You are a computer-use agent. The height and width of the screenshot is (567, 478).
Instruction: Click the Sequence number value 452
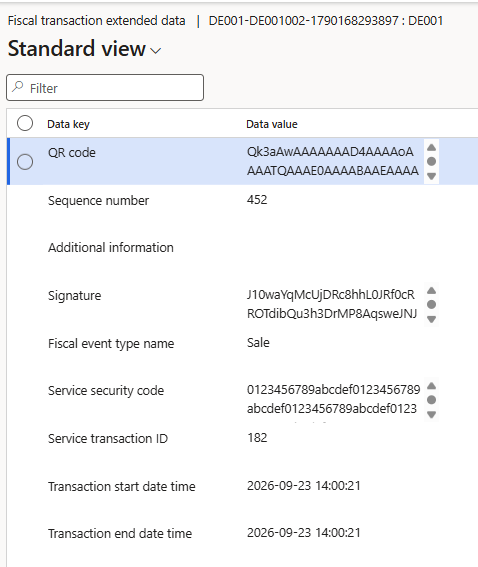pyautogui.click(x=257, y=200)
